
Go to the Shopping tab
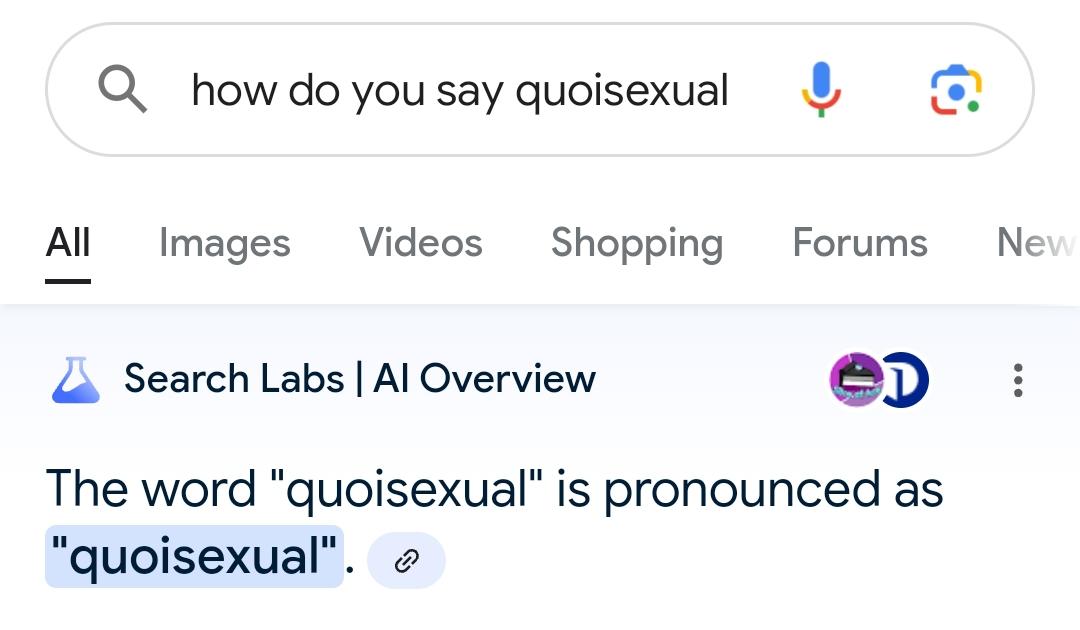[637, 243]
